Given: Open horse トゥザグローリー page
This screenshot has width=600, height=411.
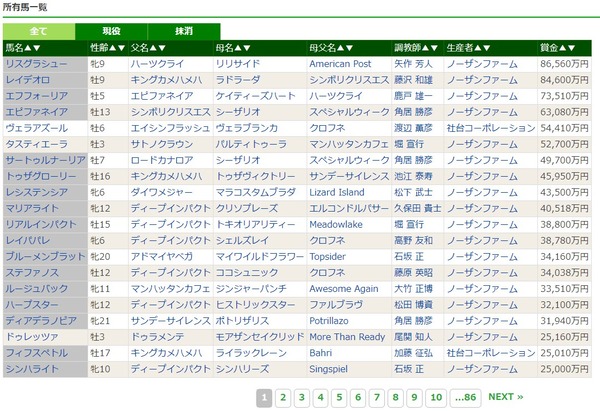Looking at the screenshot, I should (41, 176).
